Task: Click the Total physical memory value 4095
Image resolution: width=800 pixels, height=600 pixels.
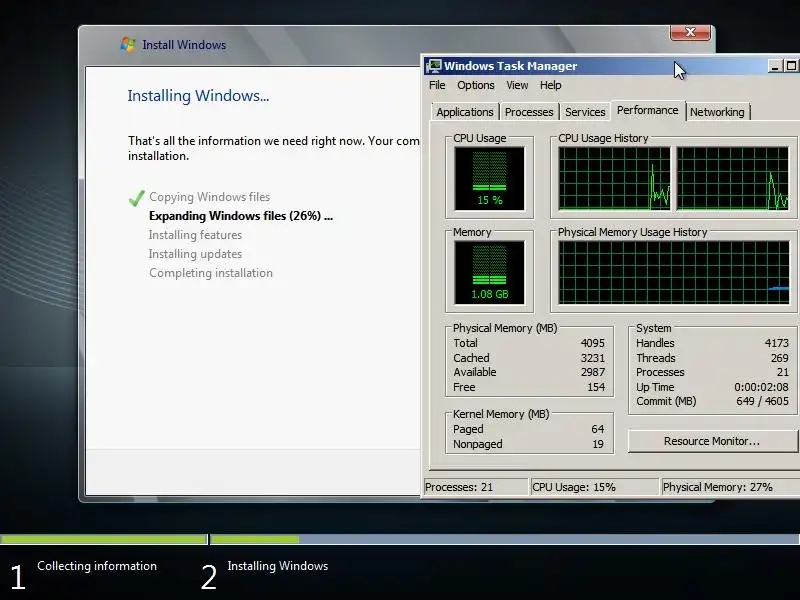Action: click(592, 343)
